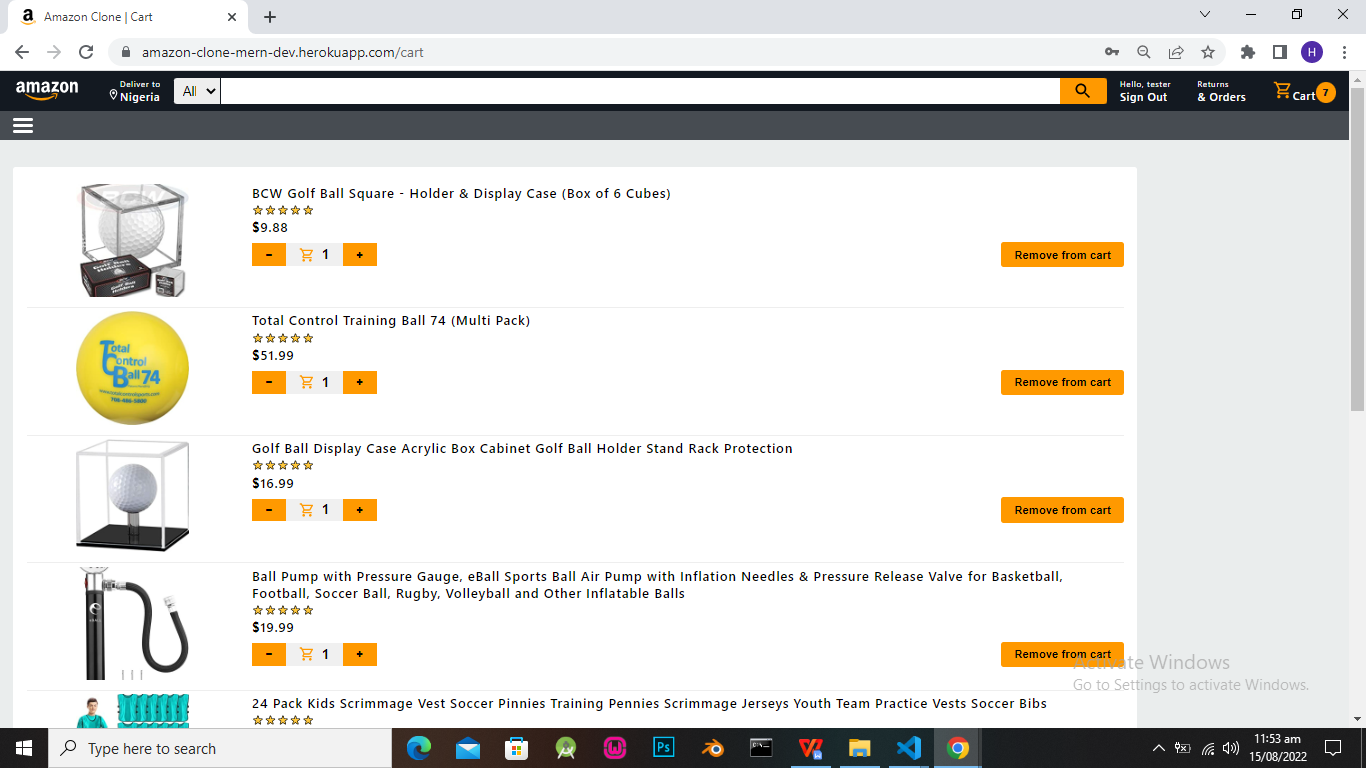The width and height of the screenshot is (1366, 768).
Task: Open the Chrome three-dot menu
Action: pos(1344,52)
